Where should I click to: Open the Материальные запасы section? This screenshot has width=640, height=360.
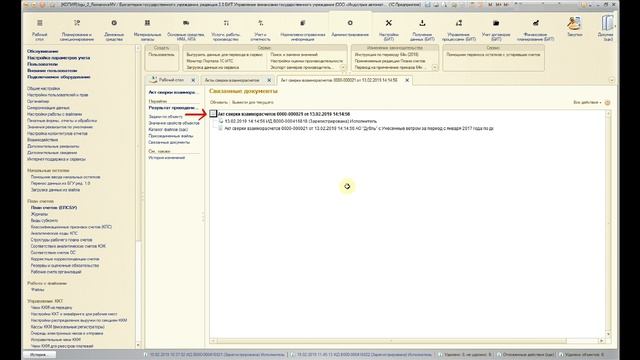(x=147, y=29)
